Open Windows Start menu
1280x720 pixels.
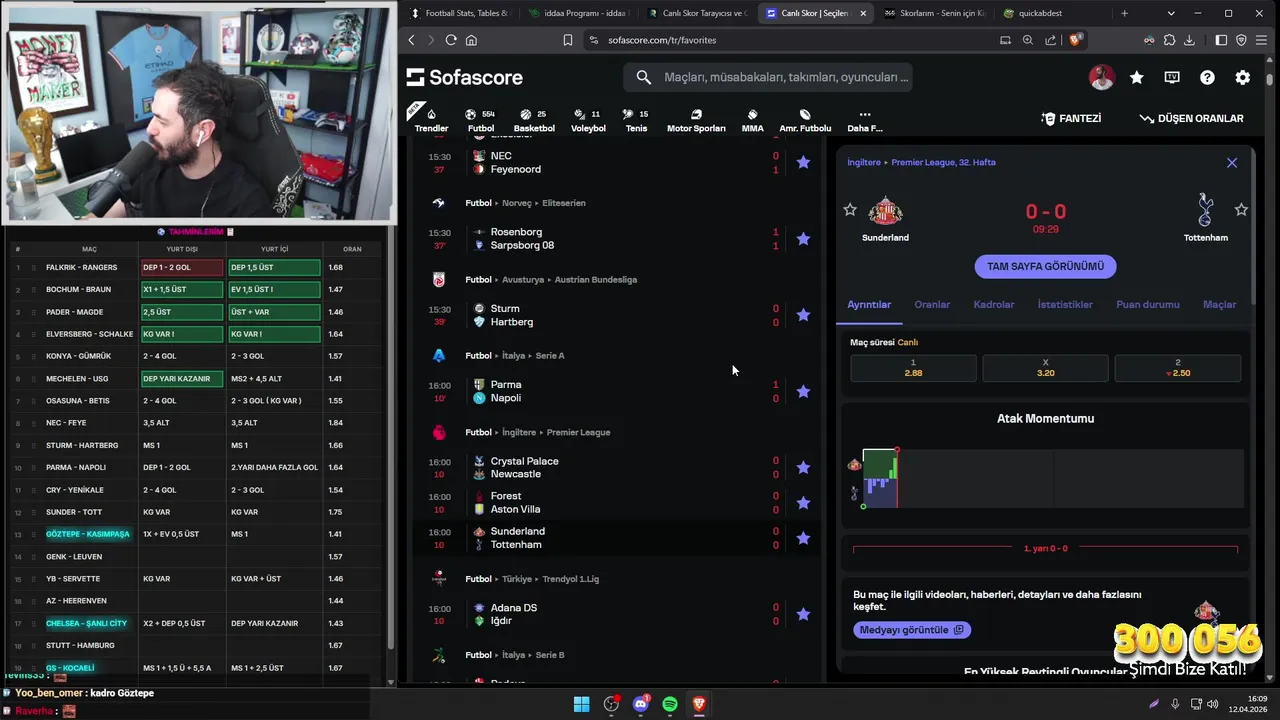pos(581,704)
